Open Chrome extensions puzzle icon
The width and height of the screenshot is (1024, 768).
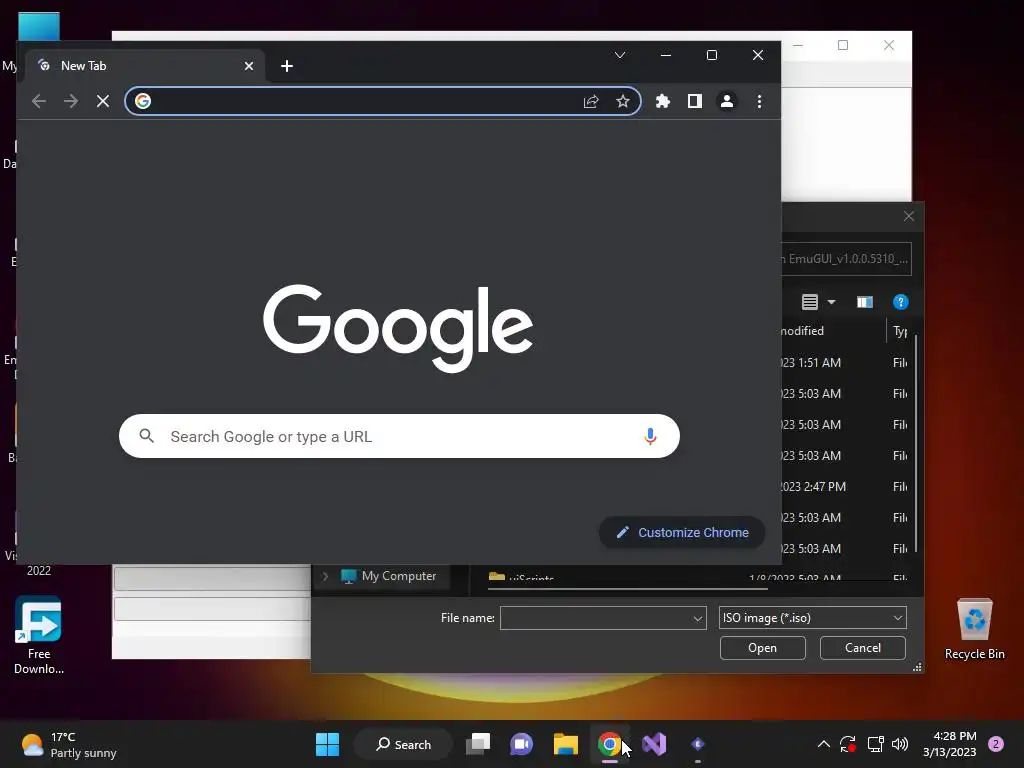point(663,101)
